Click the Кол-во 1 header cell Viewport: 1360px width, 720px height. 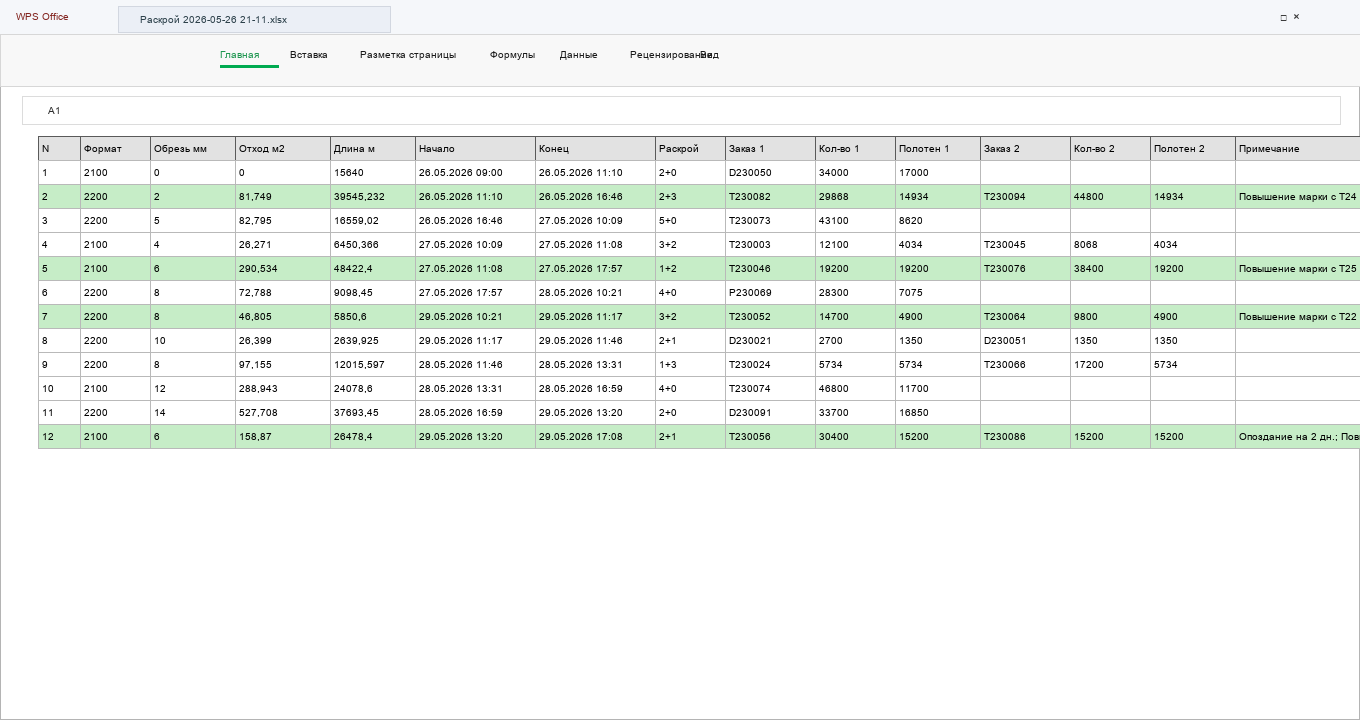(x=855, y=149)
